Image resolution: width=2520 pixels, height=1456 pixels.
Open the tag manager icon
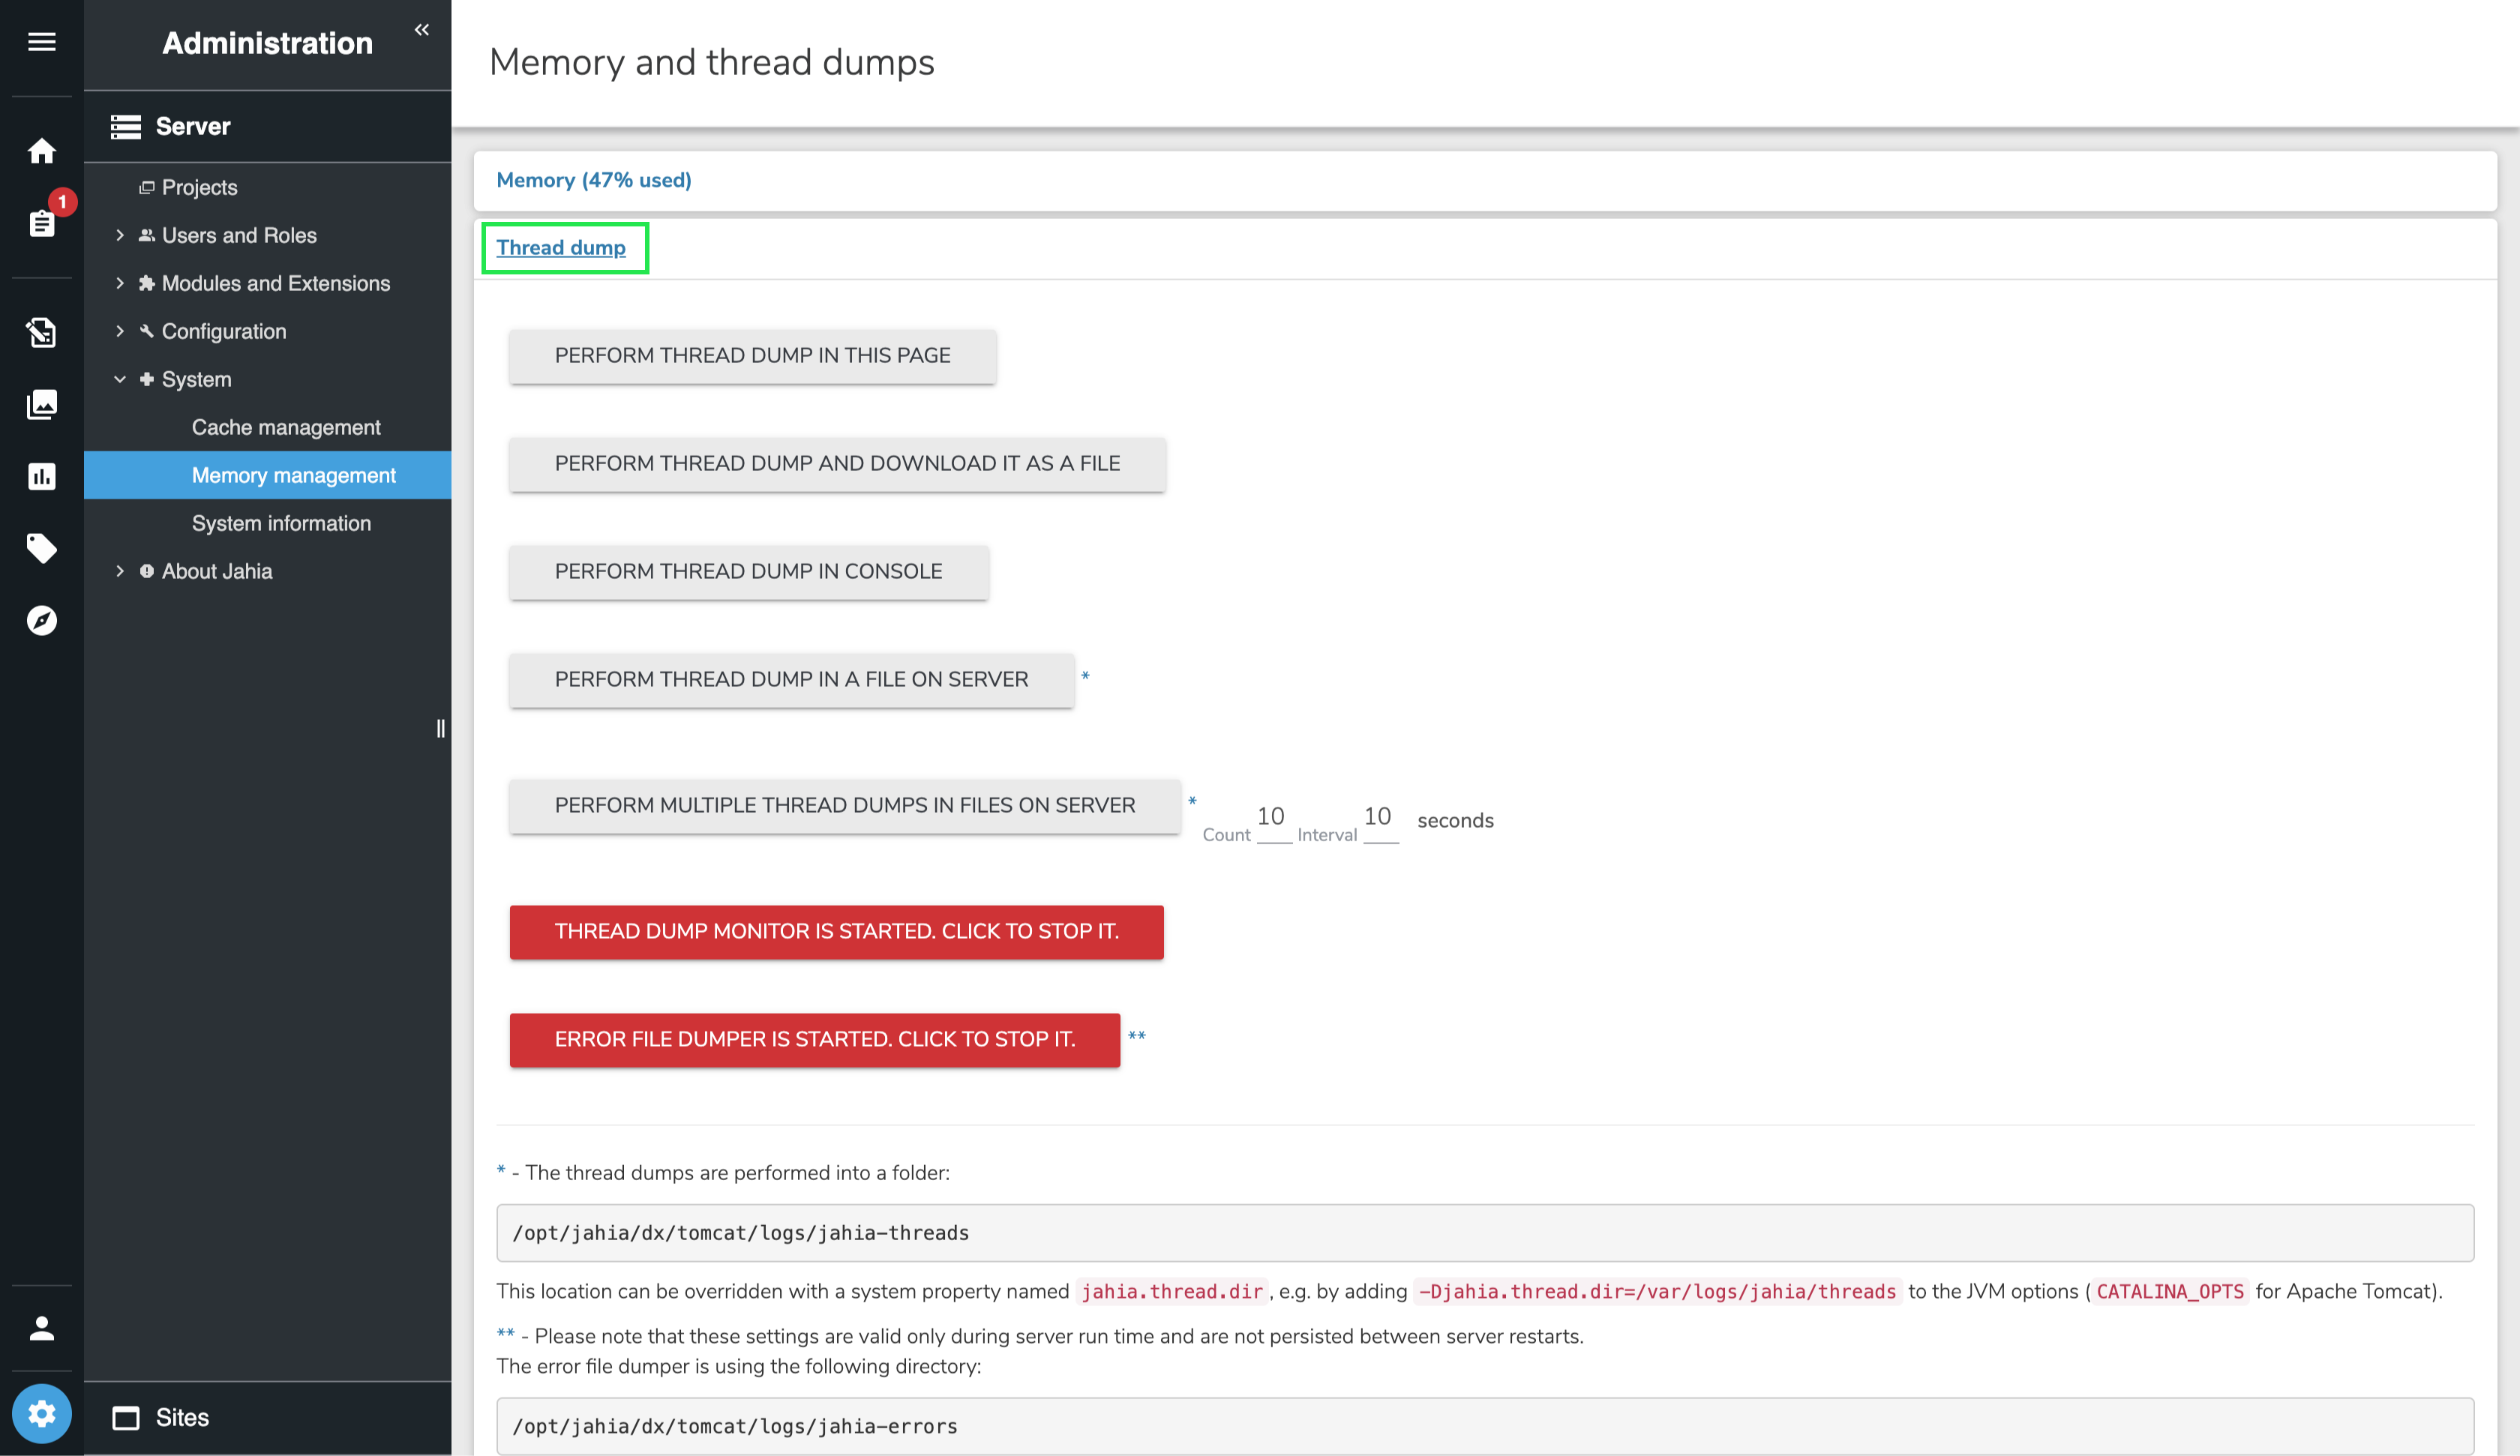(x=41, y=548)
